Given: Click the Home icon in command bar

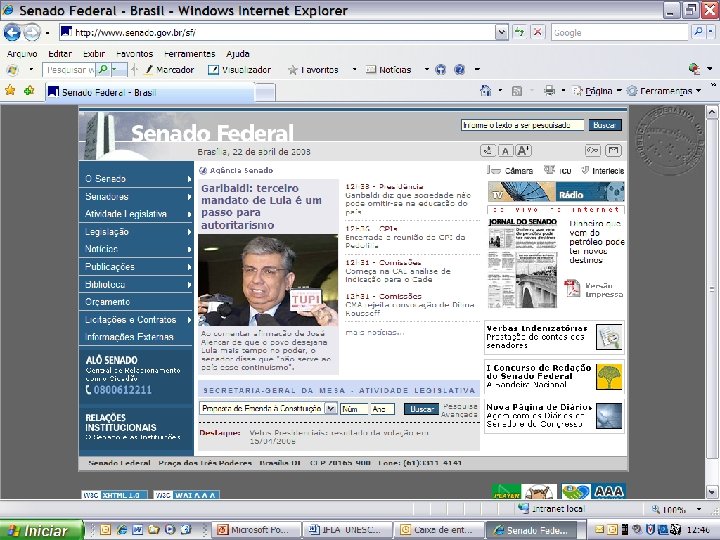Looking at the screenshot, I should [x=485, y=90].
